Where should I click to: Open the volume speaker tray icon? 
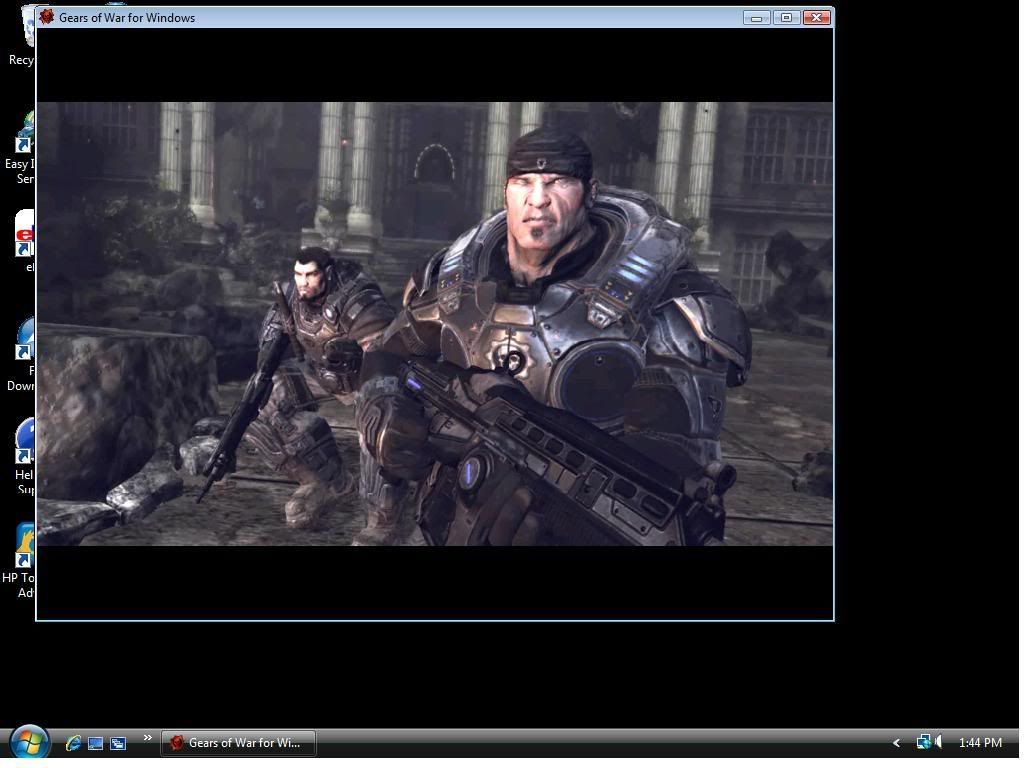pyautogui.click(x=939, y=742)
